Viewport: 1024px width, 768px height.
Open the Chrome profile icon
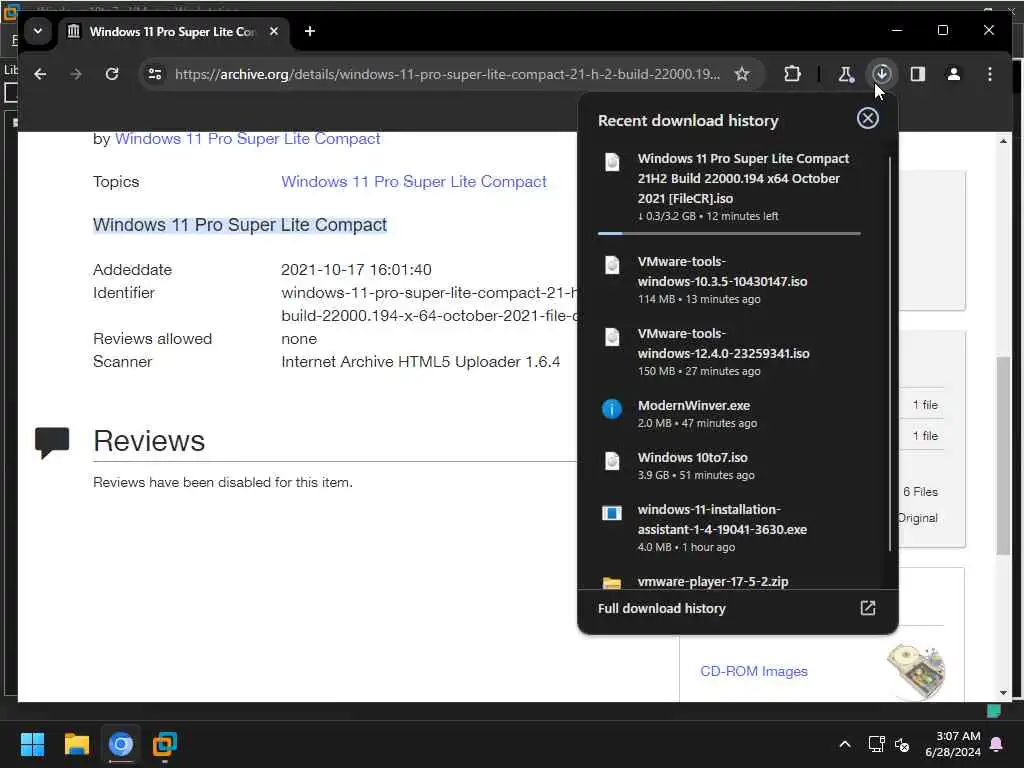[953, 74]
